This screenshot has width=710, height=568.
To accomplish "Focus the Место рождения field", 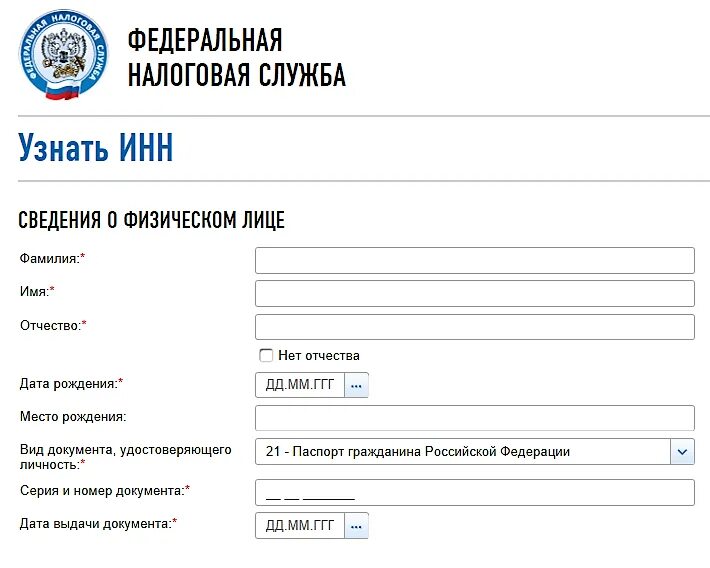I will (474, 418).
